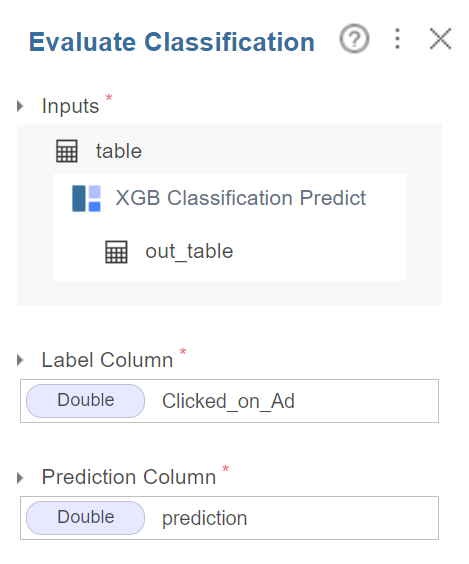Click the Evaluate Classification title

(x=172, y=42)
